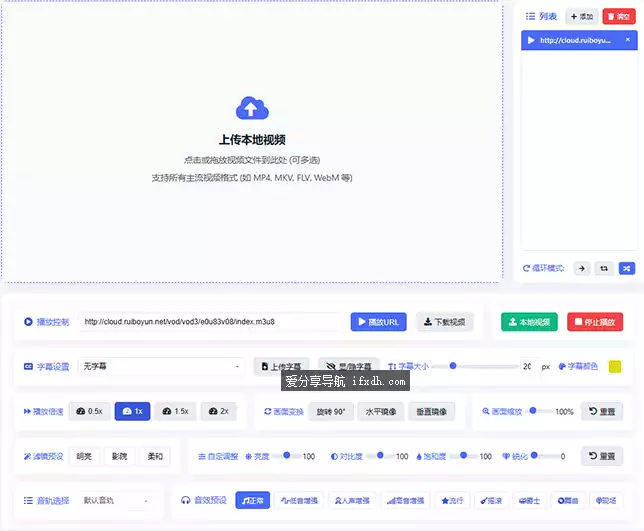Image resolution: width=644 pixels, height=531 pixels.
Task: Select sequential play arrow in loop mode
Action: pyautogui.click(x=582, y=268)
